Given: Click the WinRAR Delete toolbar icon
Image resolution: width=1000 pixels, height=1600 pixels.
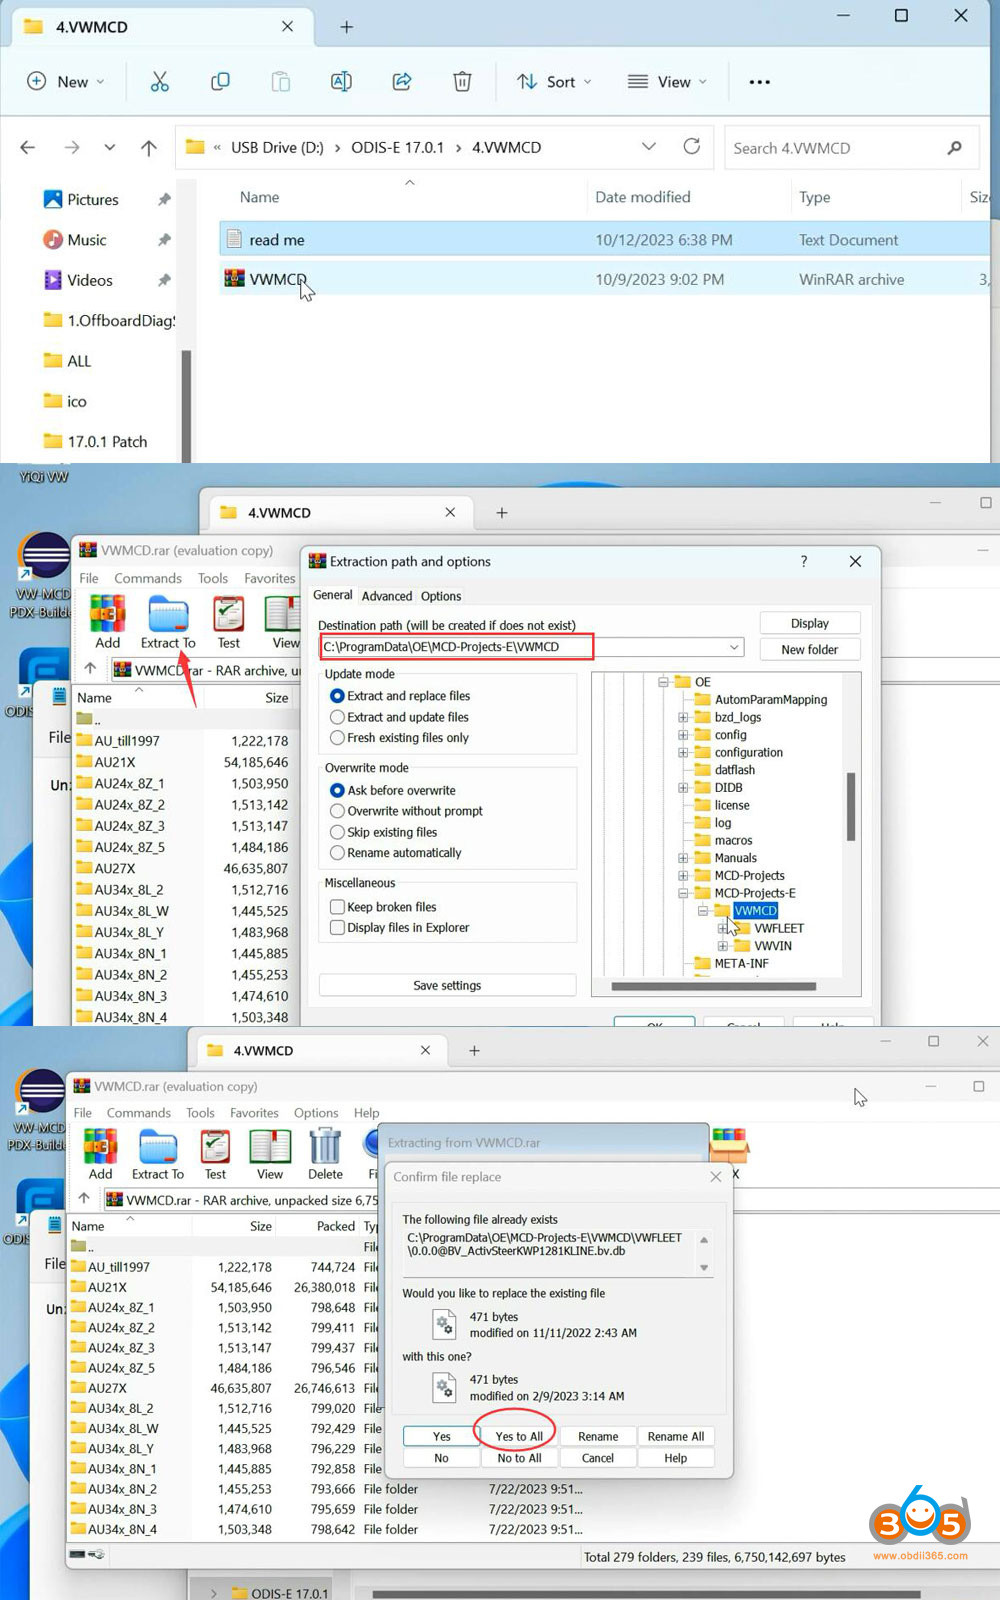Looking at the screenshot, I should tap(325, 1153).
